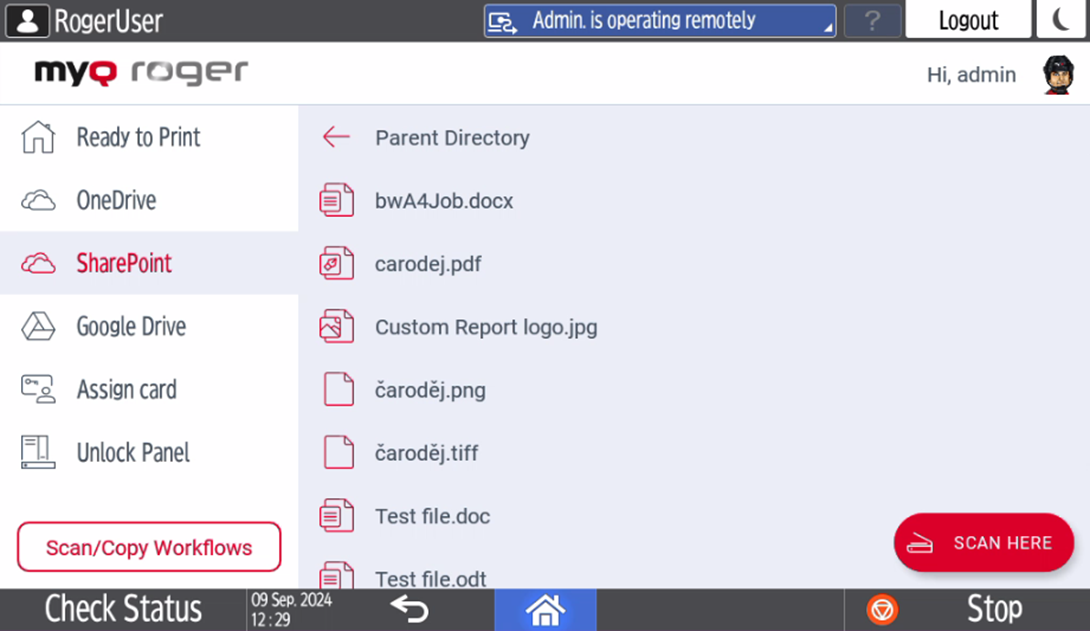Select the čaroděj.tiff file
Image resolution: width=1090 pixels, height=631 pixels.
[426, 453]
